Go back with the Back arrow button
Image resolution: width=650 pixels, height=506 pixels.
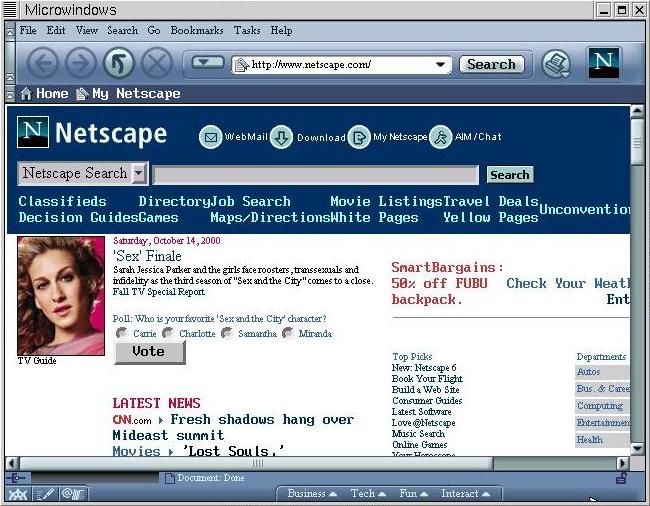coord(42,63)
